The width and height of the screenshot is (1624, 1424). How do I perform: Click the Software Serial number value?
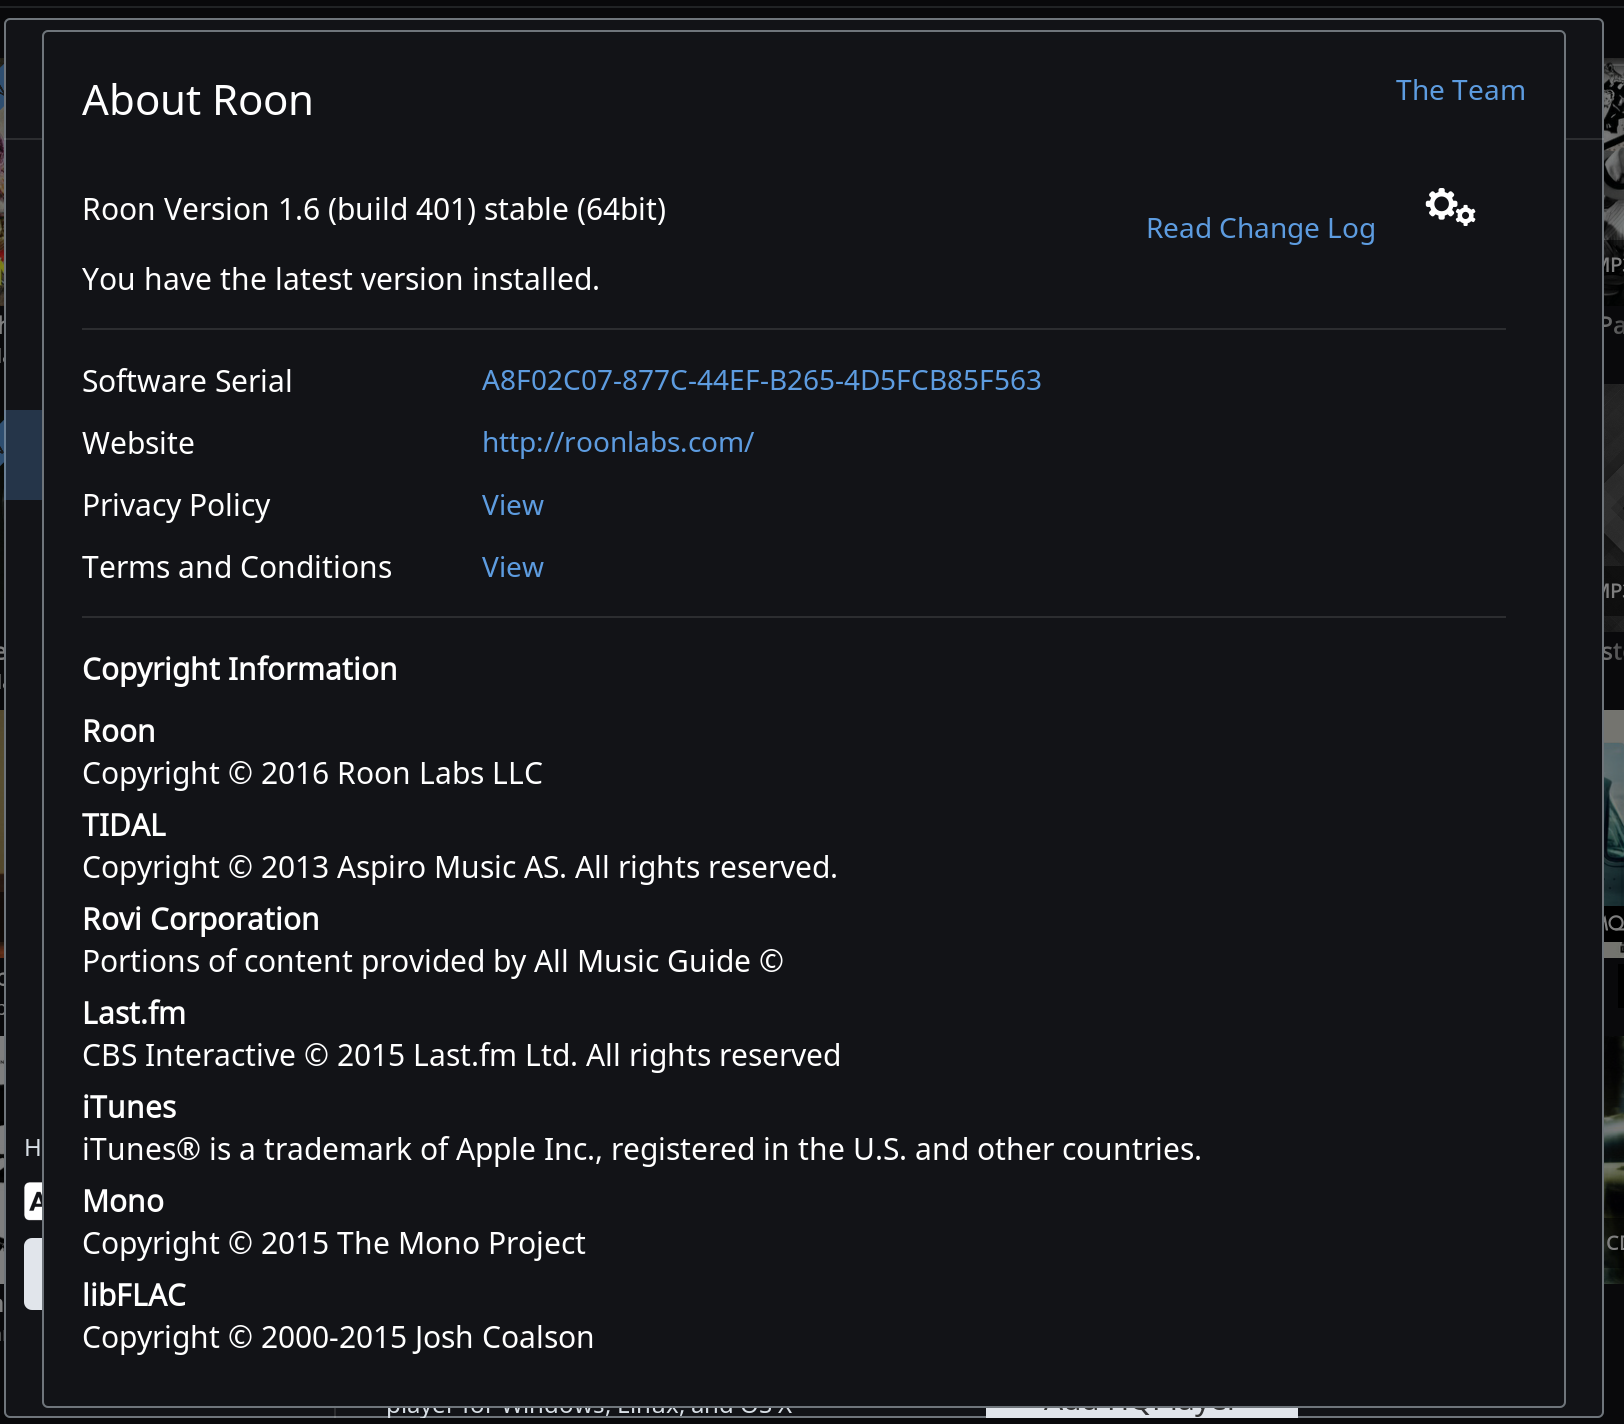[761, 381]
